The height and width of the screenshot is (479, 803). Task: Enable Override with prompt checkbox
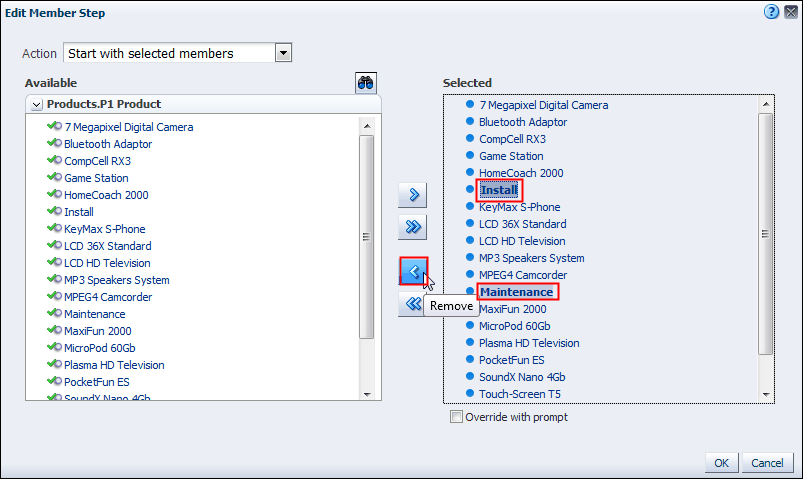coord(457,417)
